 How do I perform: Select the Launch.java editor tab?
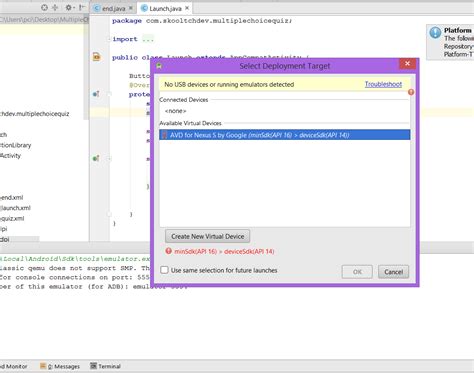165,8
